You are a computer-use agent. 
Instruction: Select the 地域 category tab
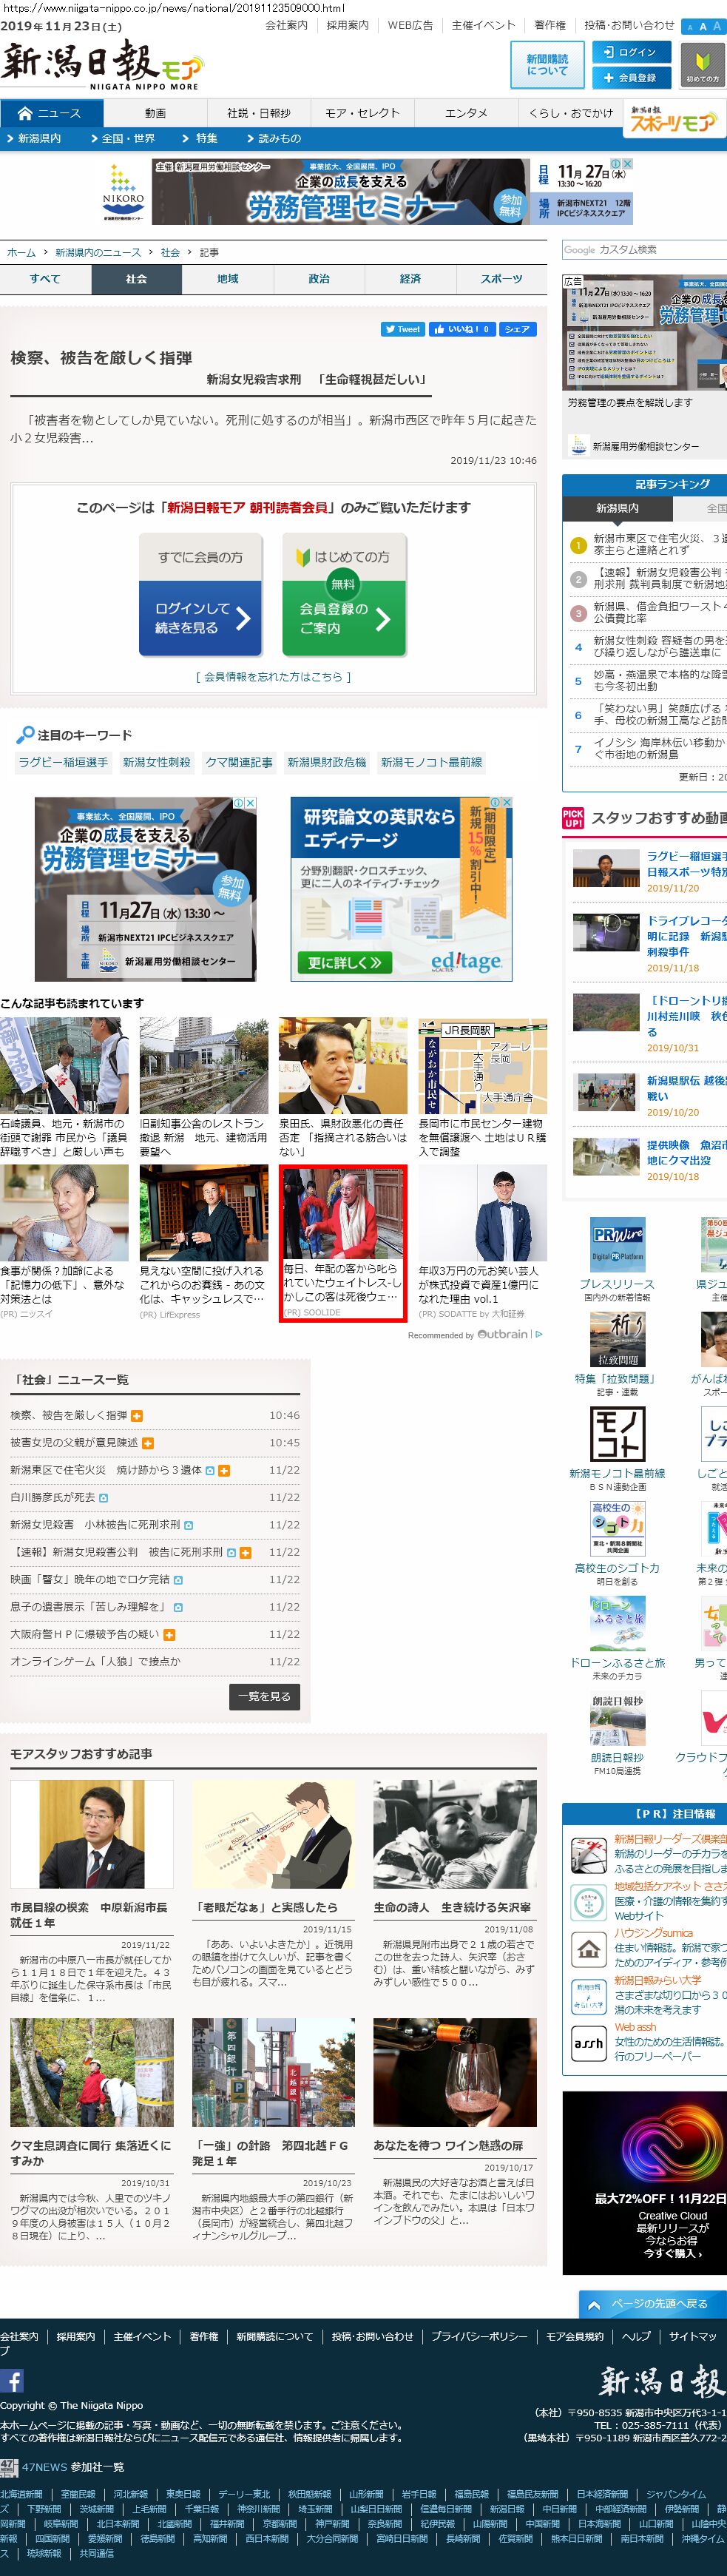pos(228,279)
